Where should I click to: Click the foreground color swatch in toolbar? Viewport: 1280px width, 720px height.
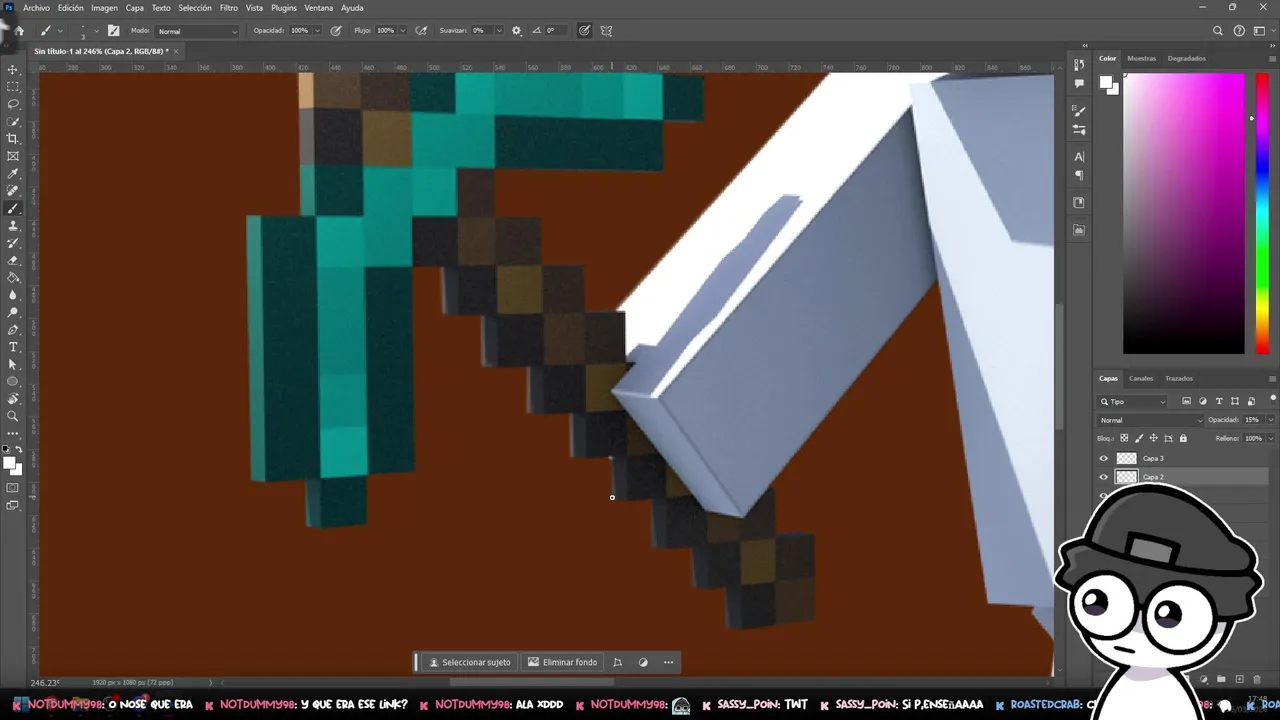(9, 463)
